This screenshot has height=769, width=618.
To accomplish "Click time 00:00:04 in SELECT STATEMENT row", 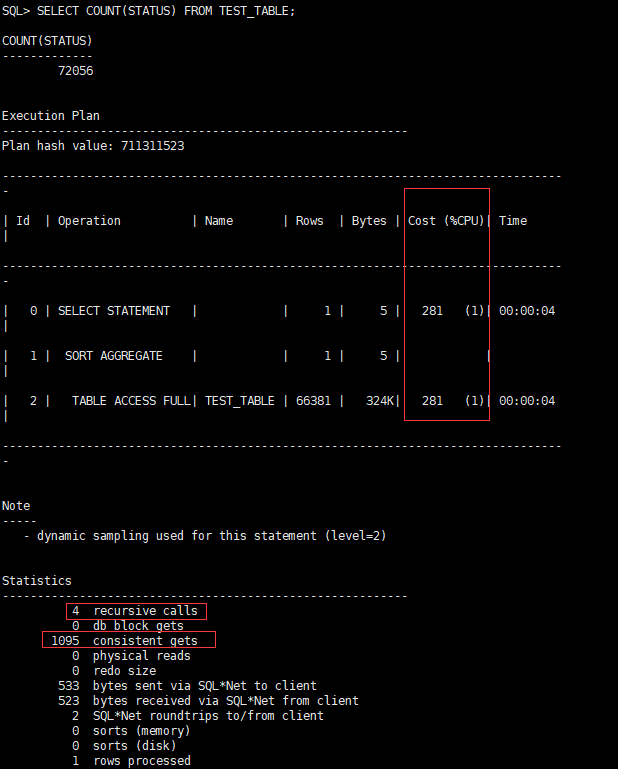I will pyautogui.click(x=527, y=311).
